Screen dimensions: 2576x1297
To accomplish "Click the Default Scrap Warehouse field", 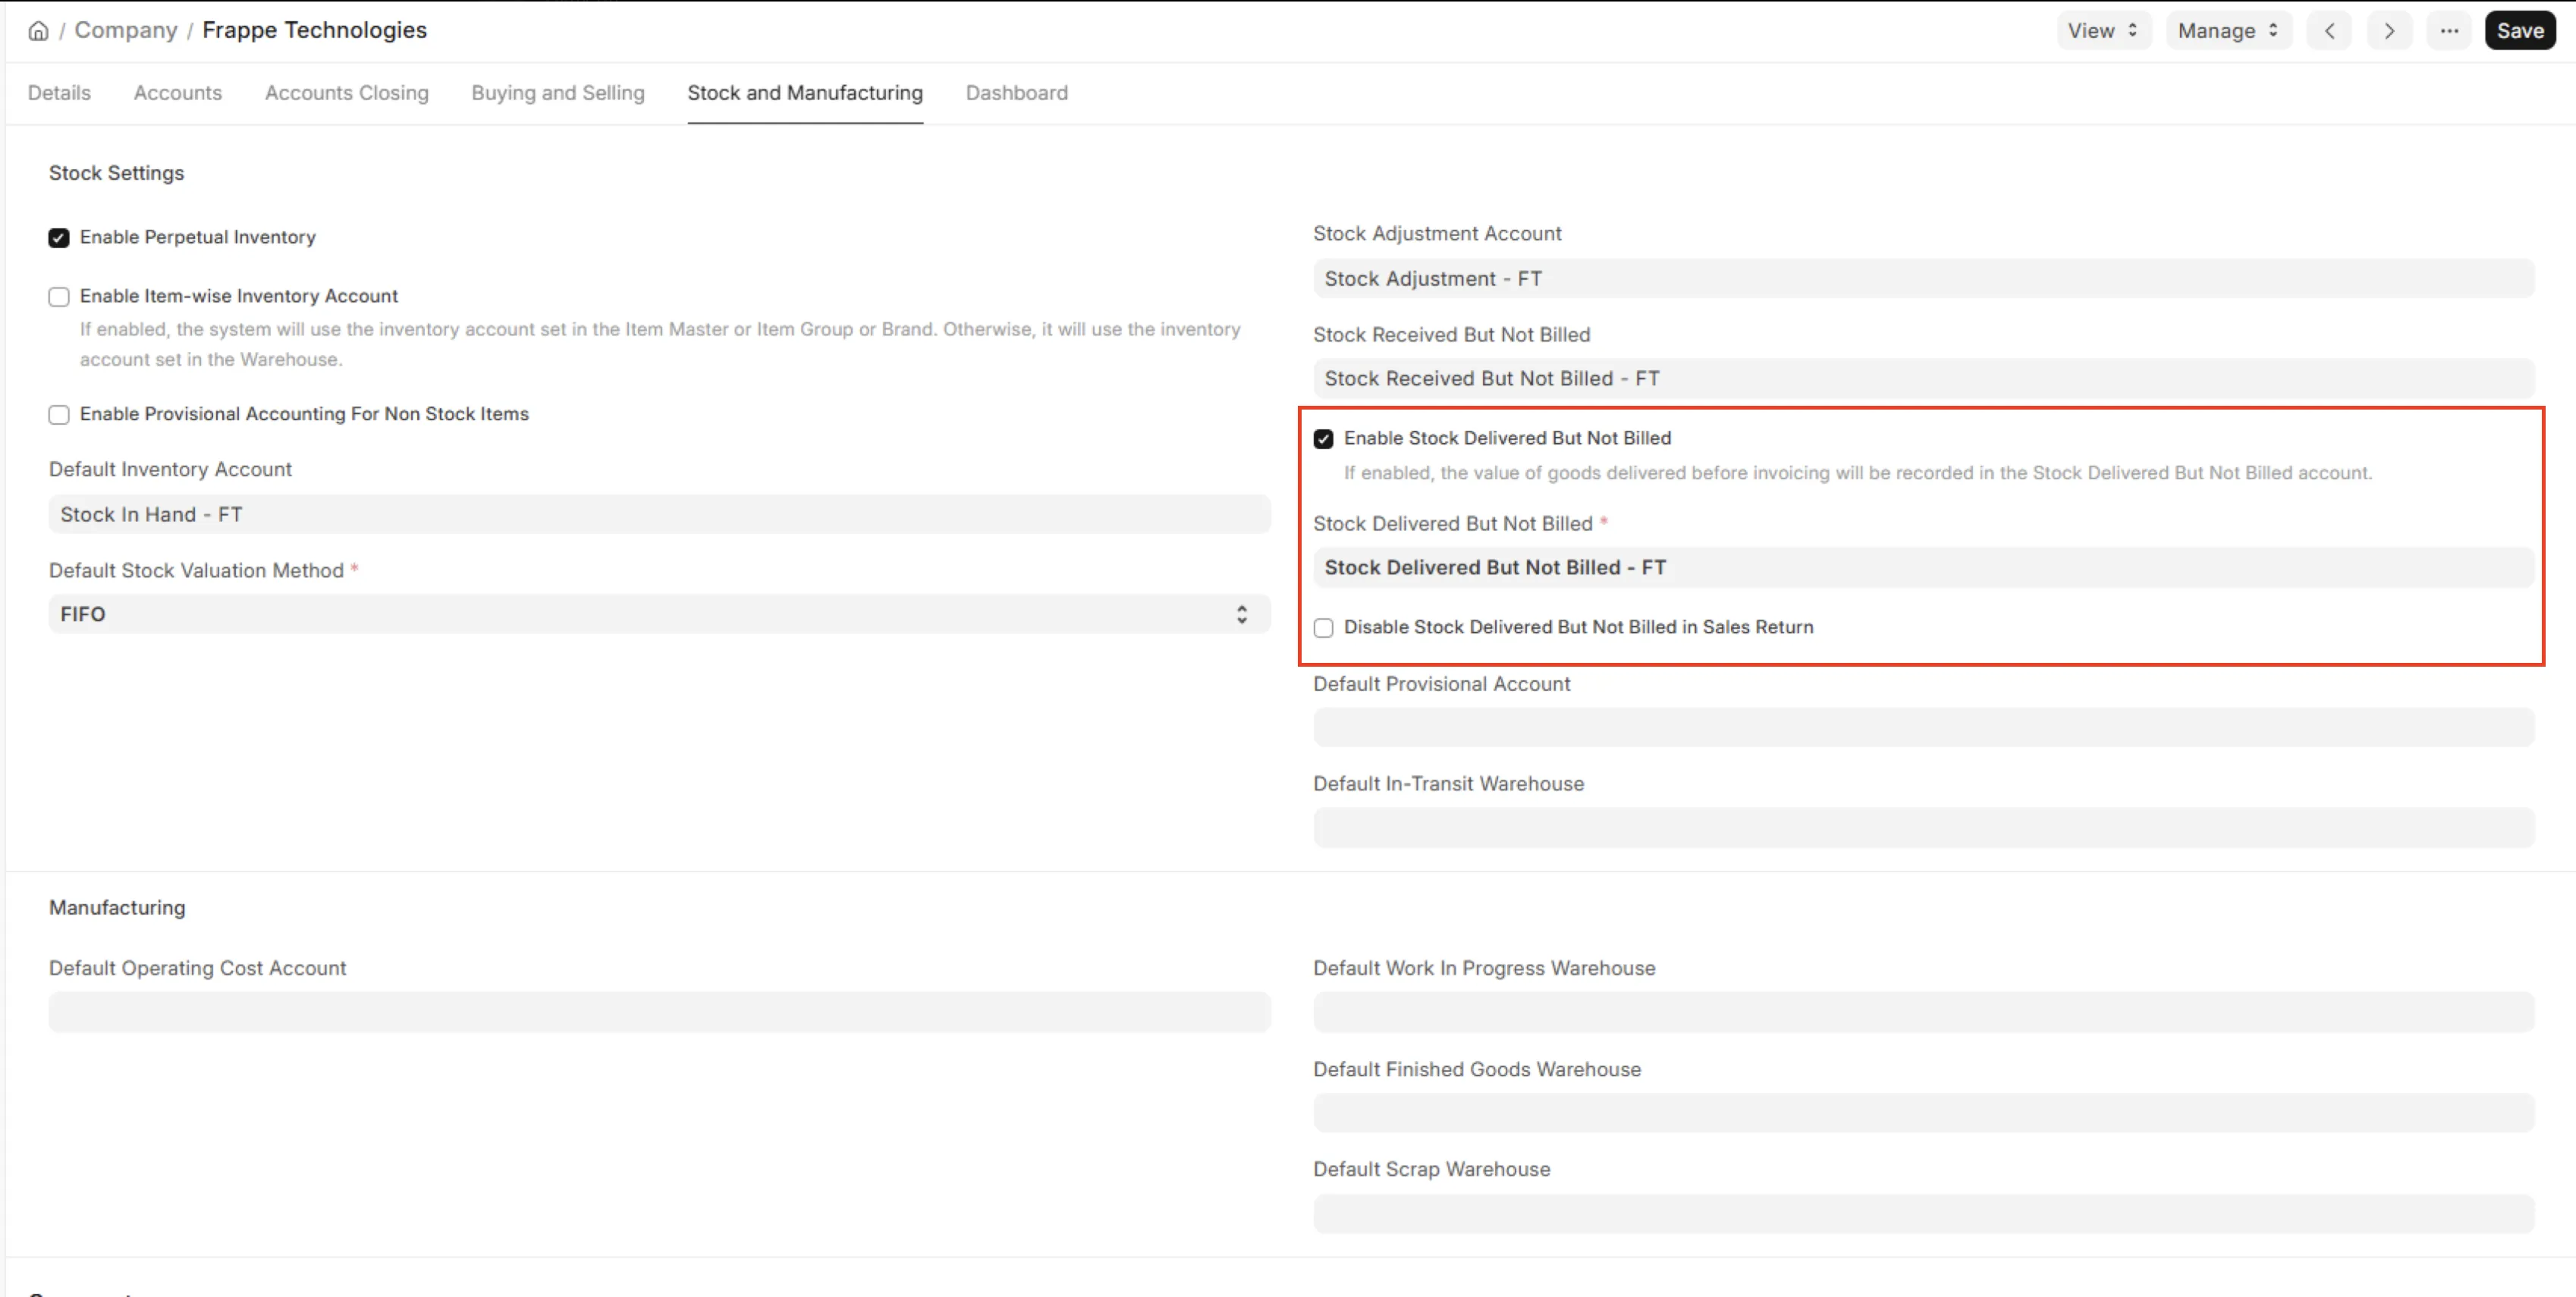I will pyautogui.click(x=1924, y=1213).
